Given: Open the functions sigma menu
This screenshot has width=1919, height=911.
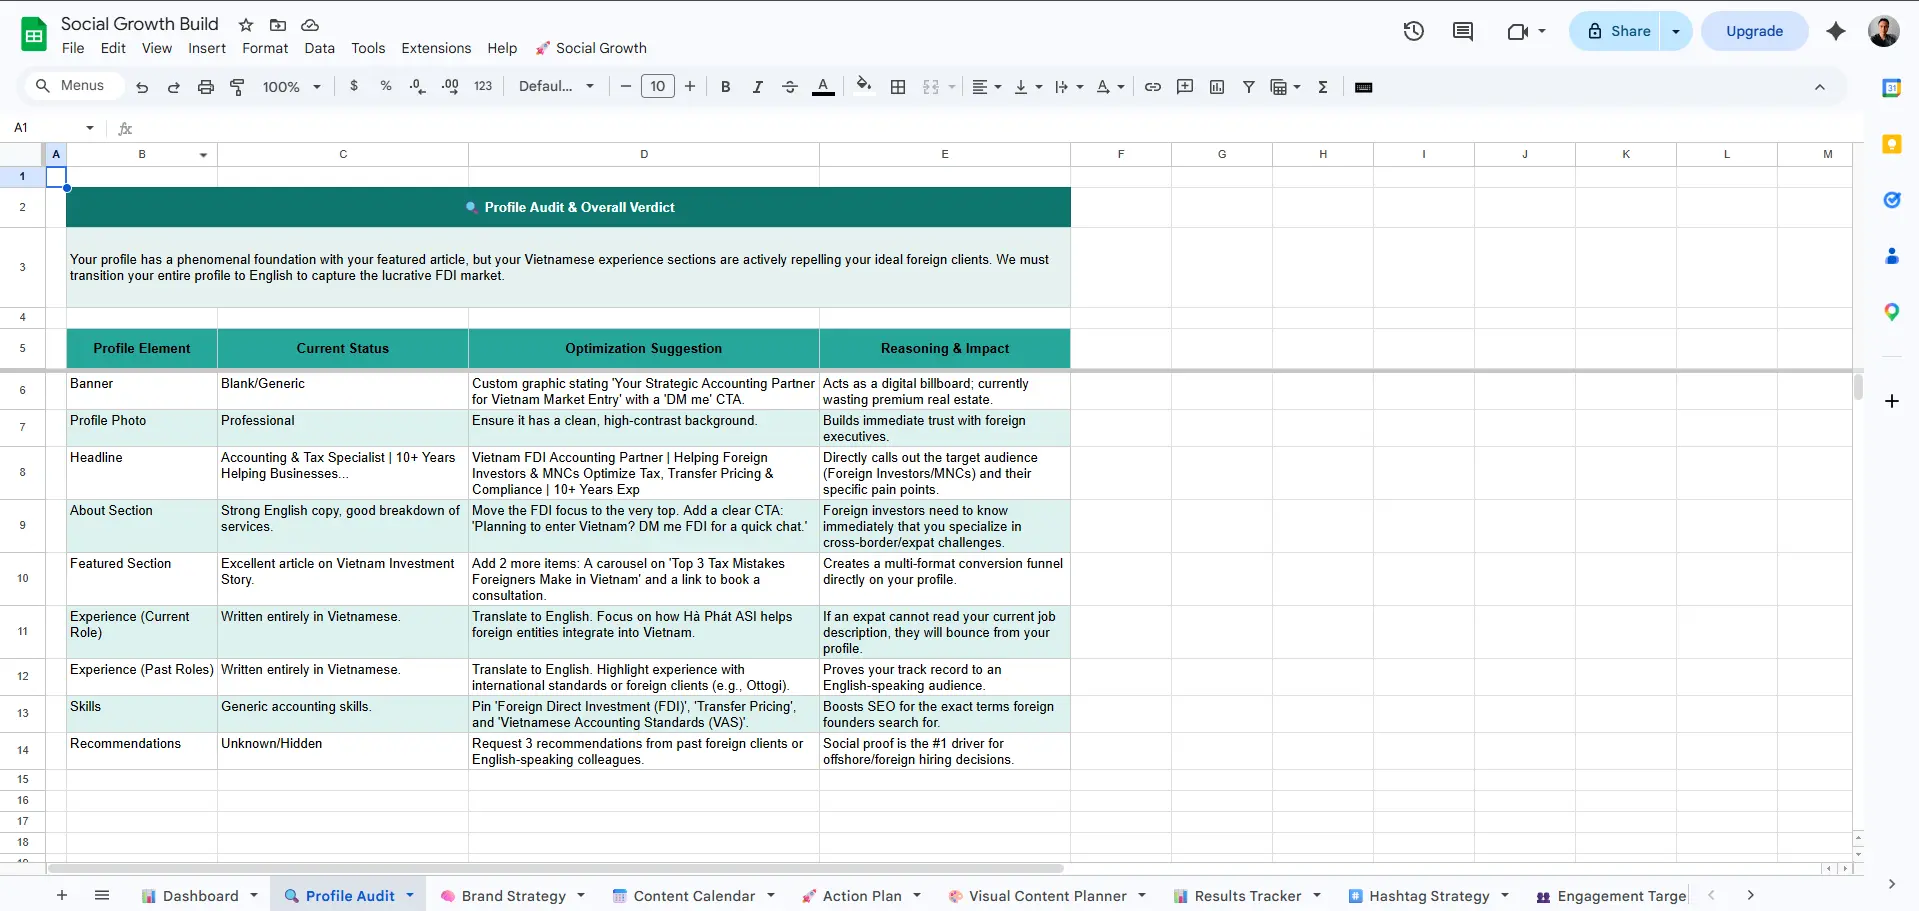Looking at the screenshot, I should [x=1323, y=87].
